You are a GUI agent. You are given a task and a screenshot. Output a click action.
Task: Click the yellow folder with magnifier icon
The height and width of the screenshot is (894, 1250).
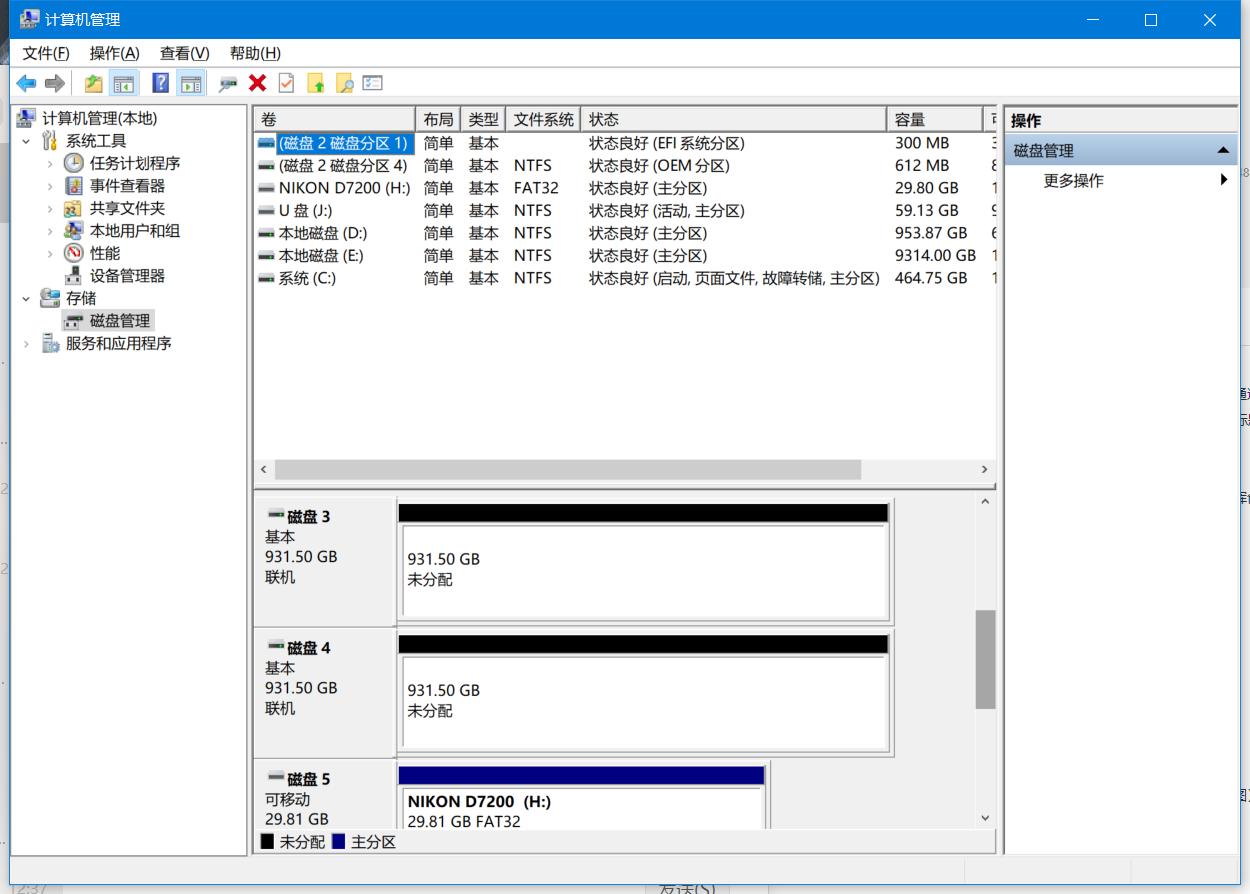pos(344,84)
